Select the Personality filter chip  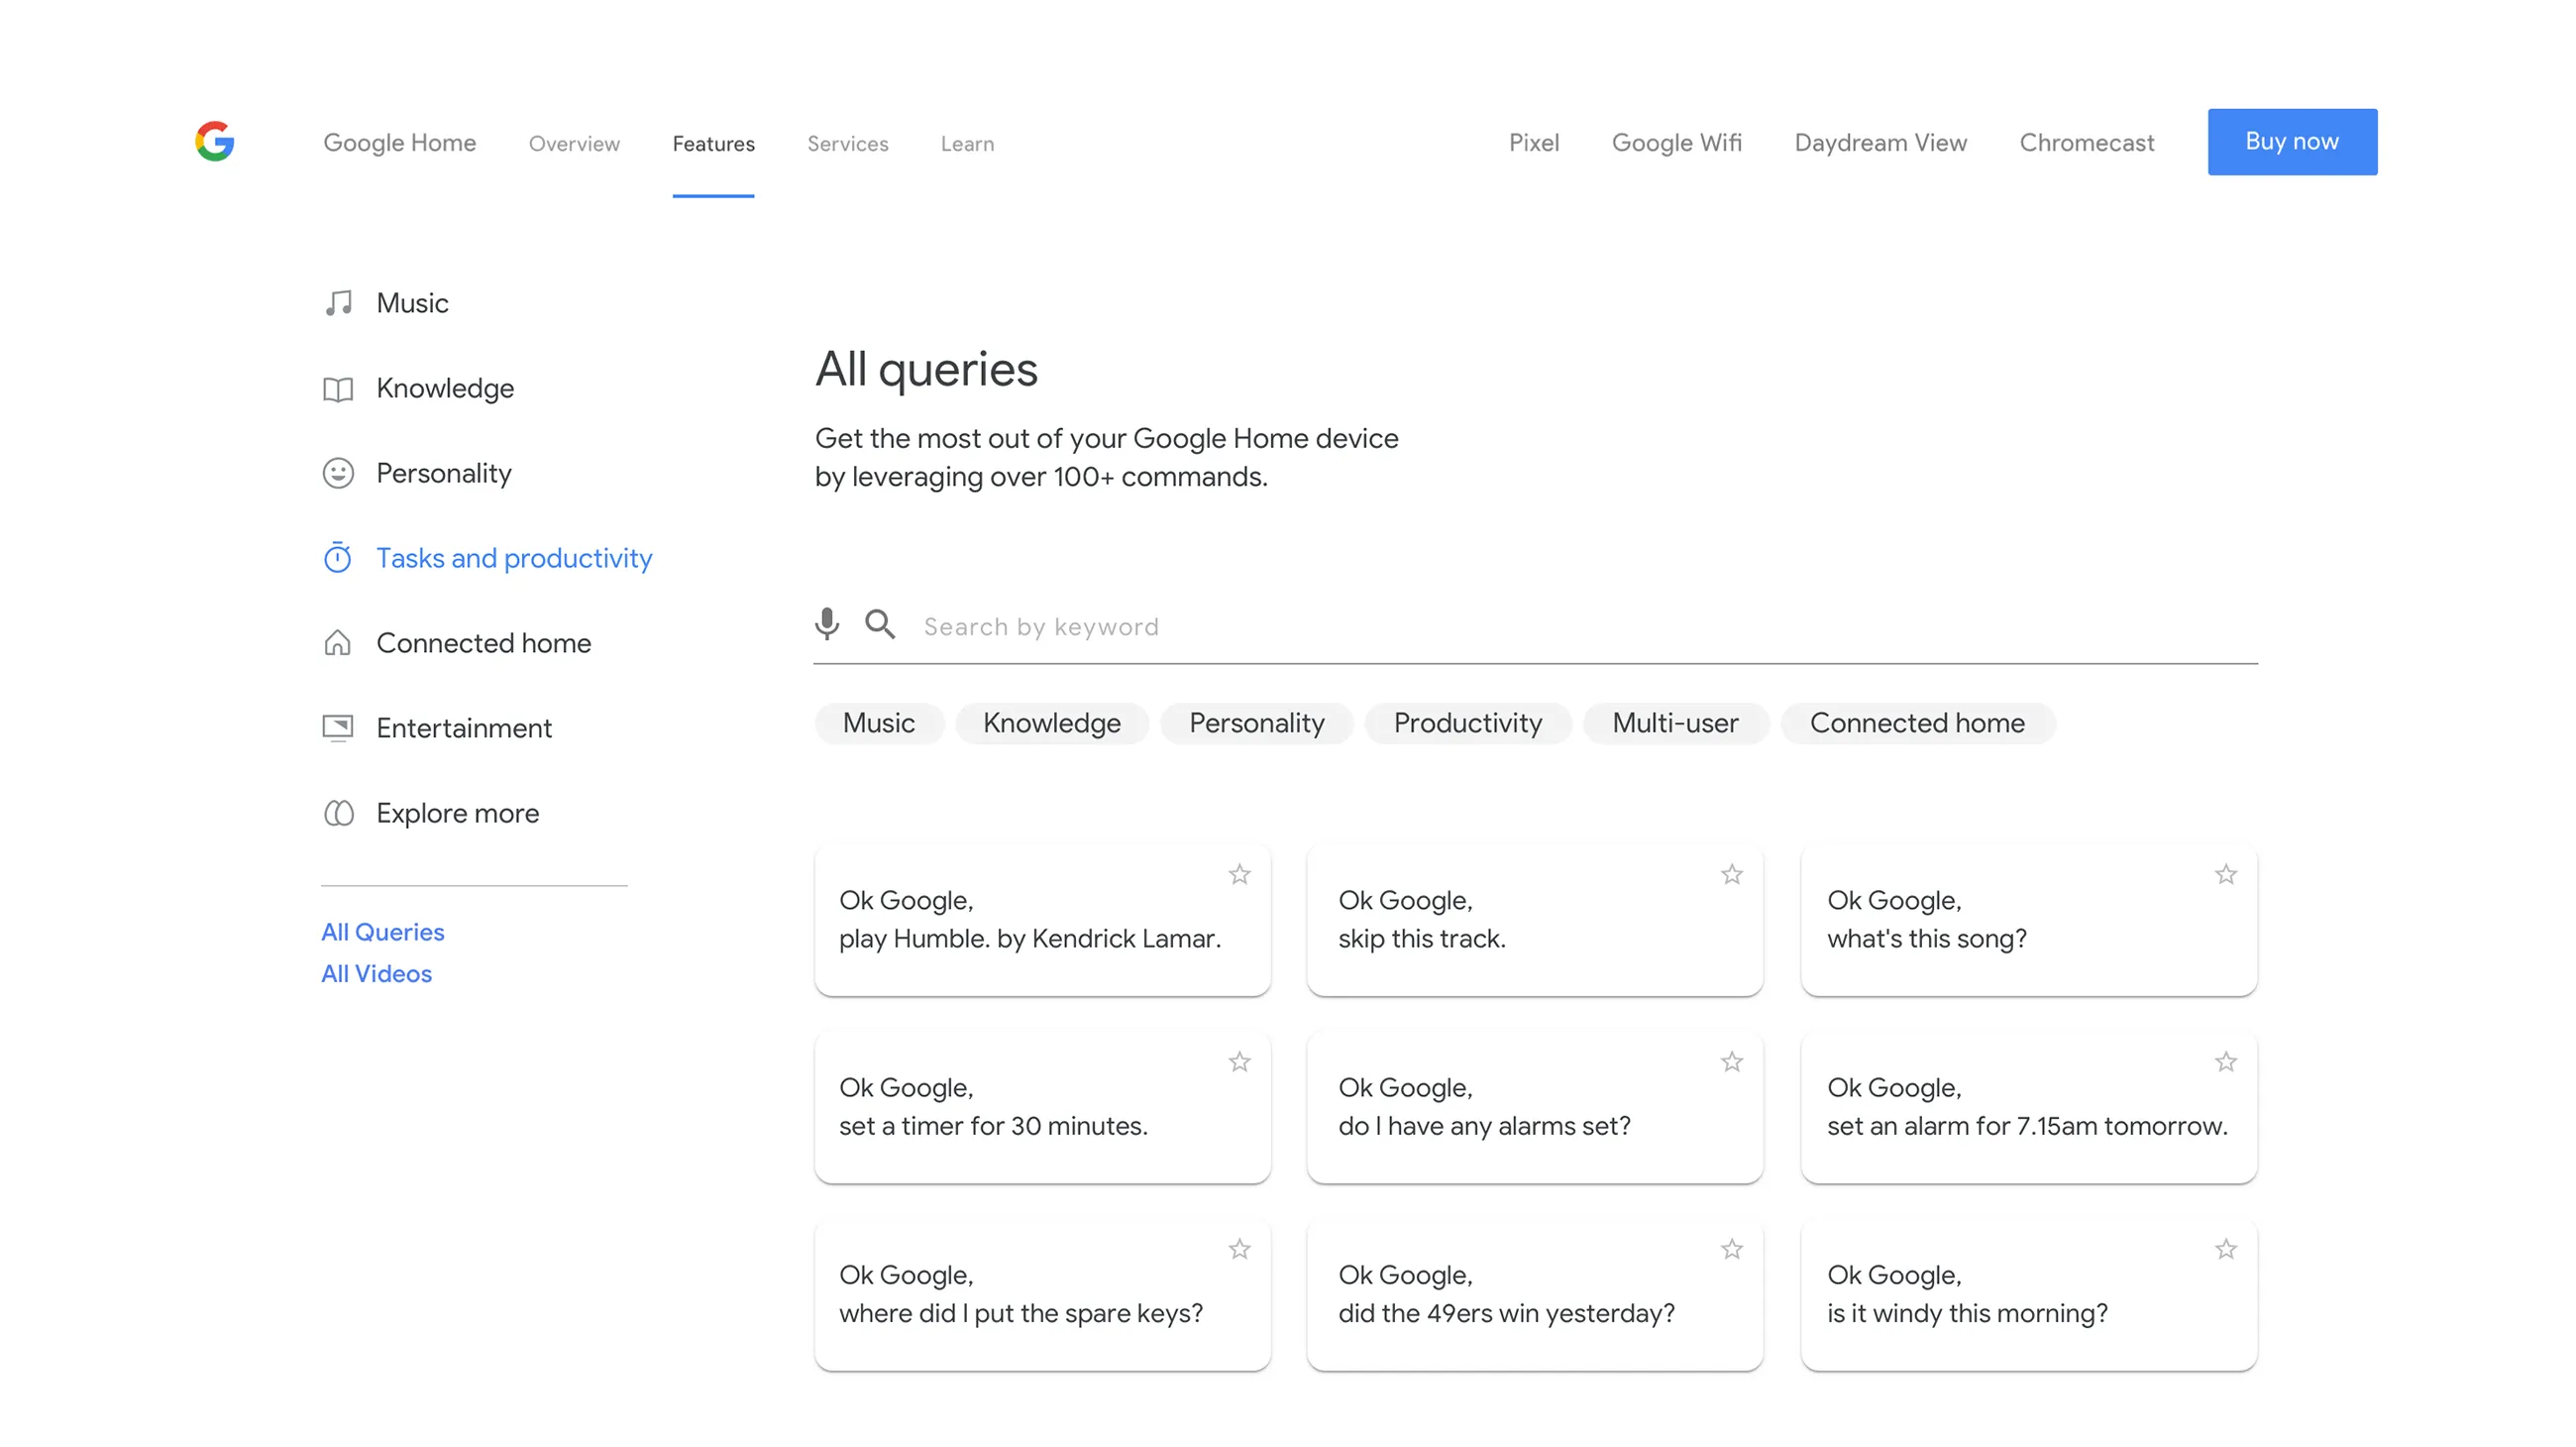pos(1256,723)
